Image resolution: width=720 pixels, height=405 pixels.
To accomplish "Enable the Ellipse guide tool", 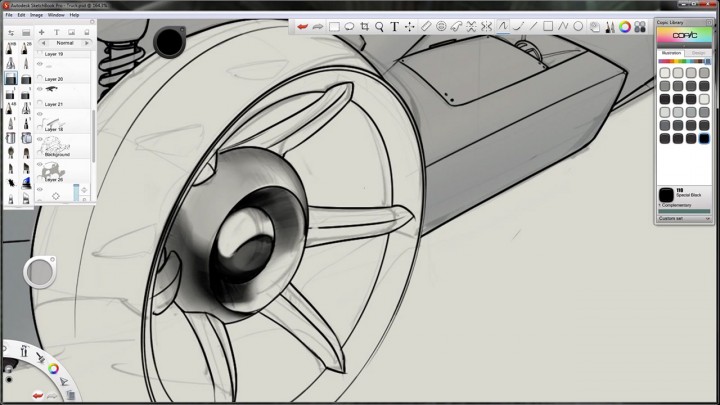I will tap(441, 27).
